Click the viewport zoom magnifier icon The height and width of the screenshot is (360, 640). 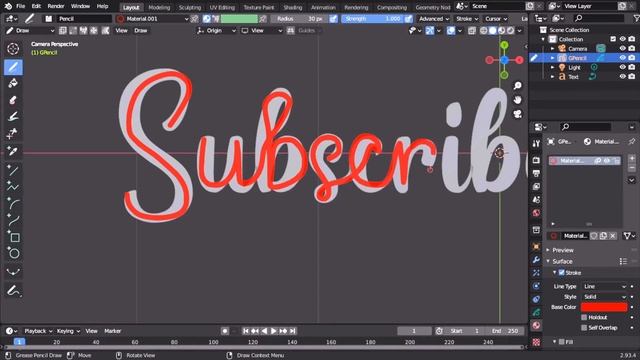click(518, 86)
